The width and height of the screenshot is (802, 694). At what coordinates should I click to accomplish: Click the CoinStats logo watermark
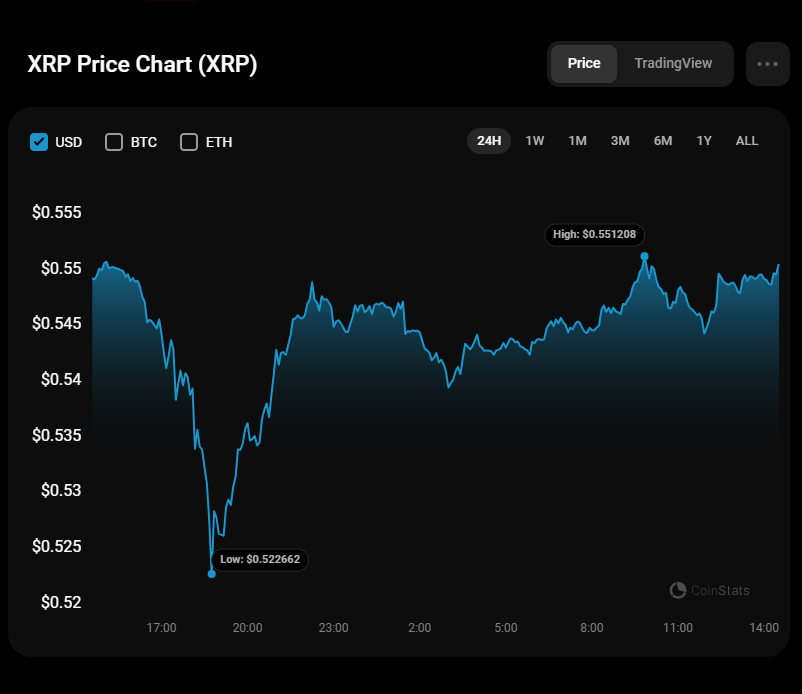[x=710, y=591]
